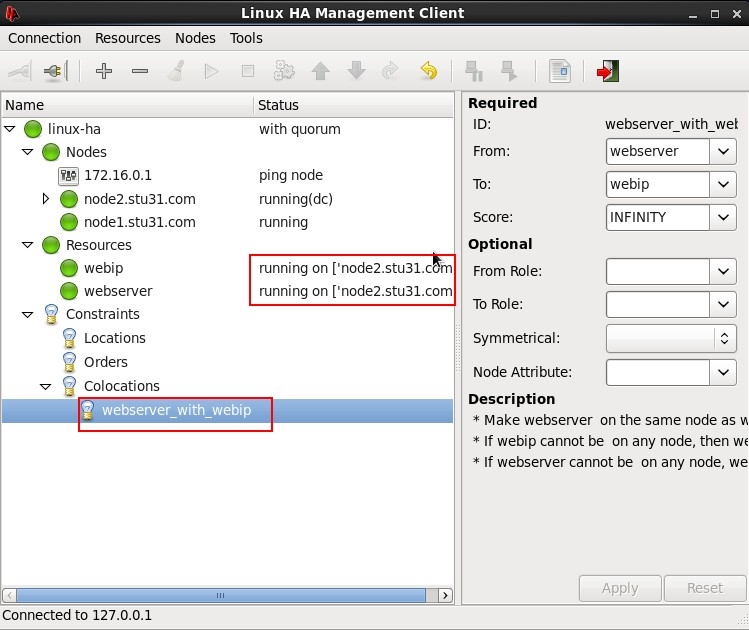The width and height of the screenshot is (749, 630).
Task: Collapse the Constraints tree branch
Action: coord(28,314)
